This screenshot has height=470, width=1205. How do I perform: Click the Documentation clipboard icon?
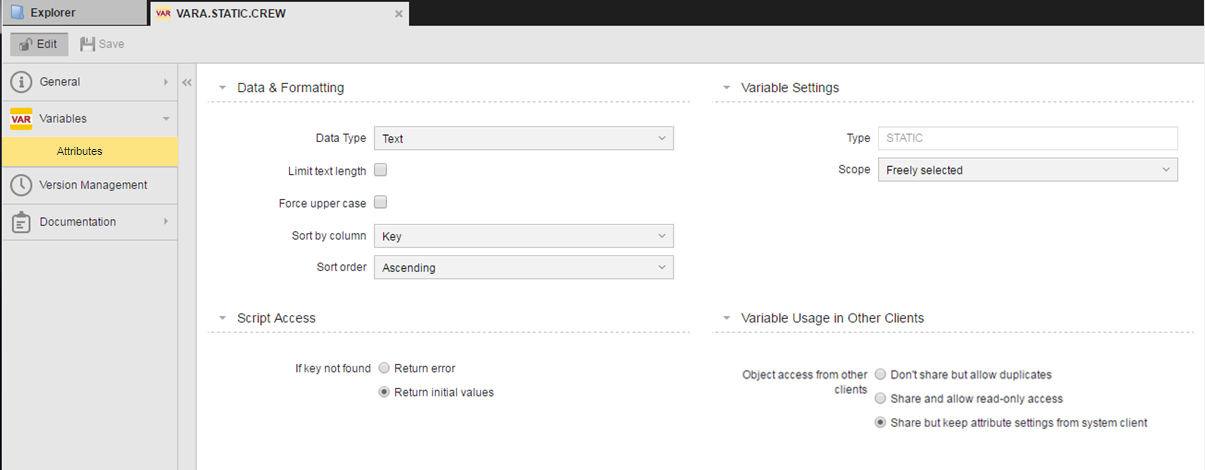pos(21,222)
